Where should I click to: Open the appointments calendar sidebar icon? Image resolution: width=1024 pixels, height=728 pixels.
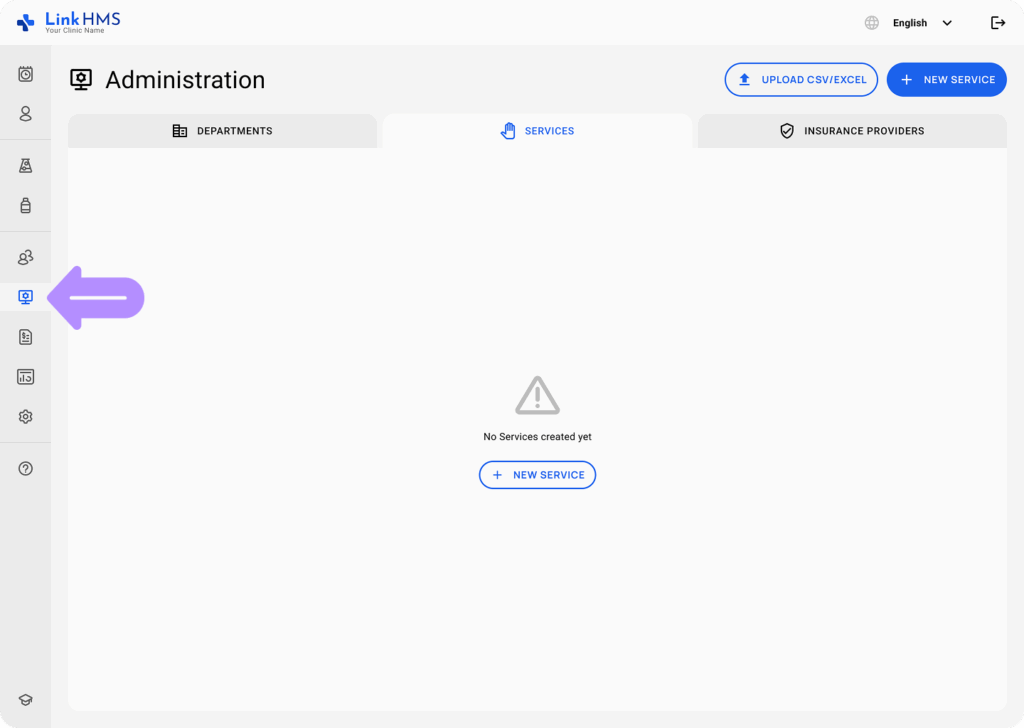click(25, 74)
